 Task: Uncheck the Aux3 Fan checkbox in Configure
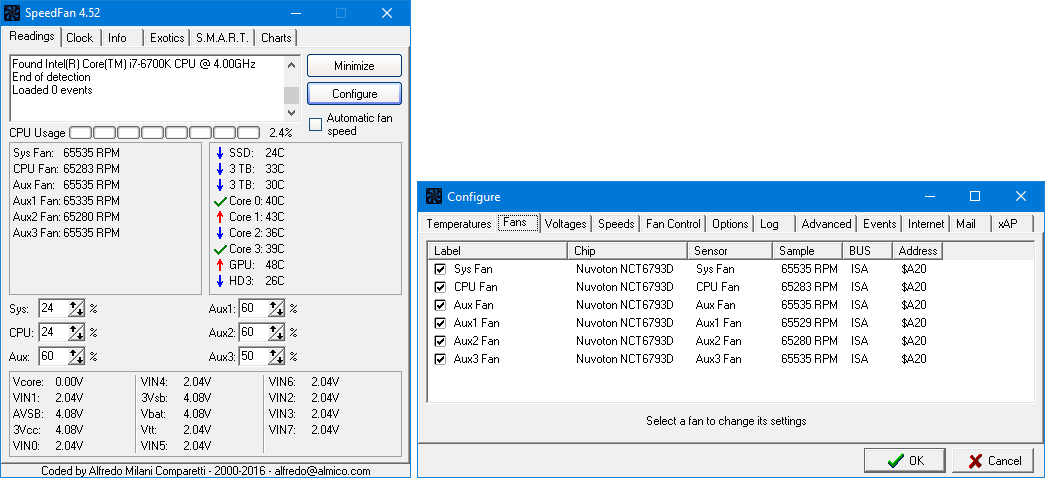point(440,359)
